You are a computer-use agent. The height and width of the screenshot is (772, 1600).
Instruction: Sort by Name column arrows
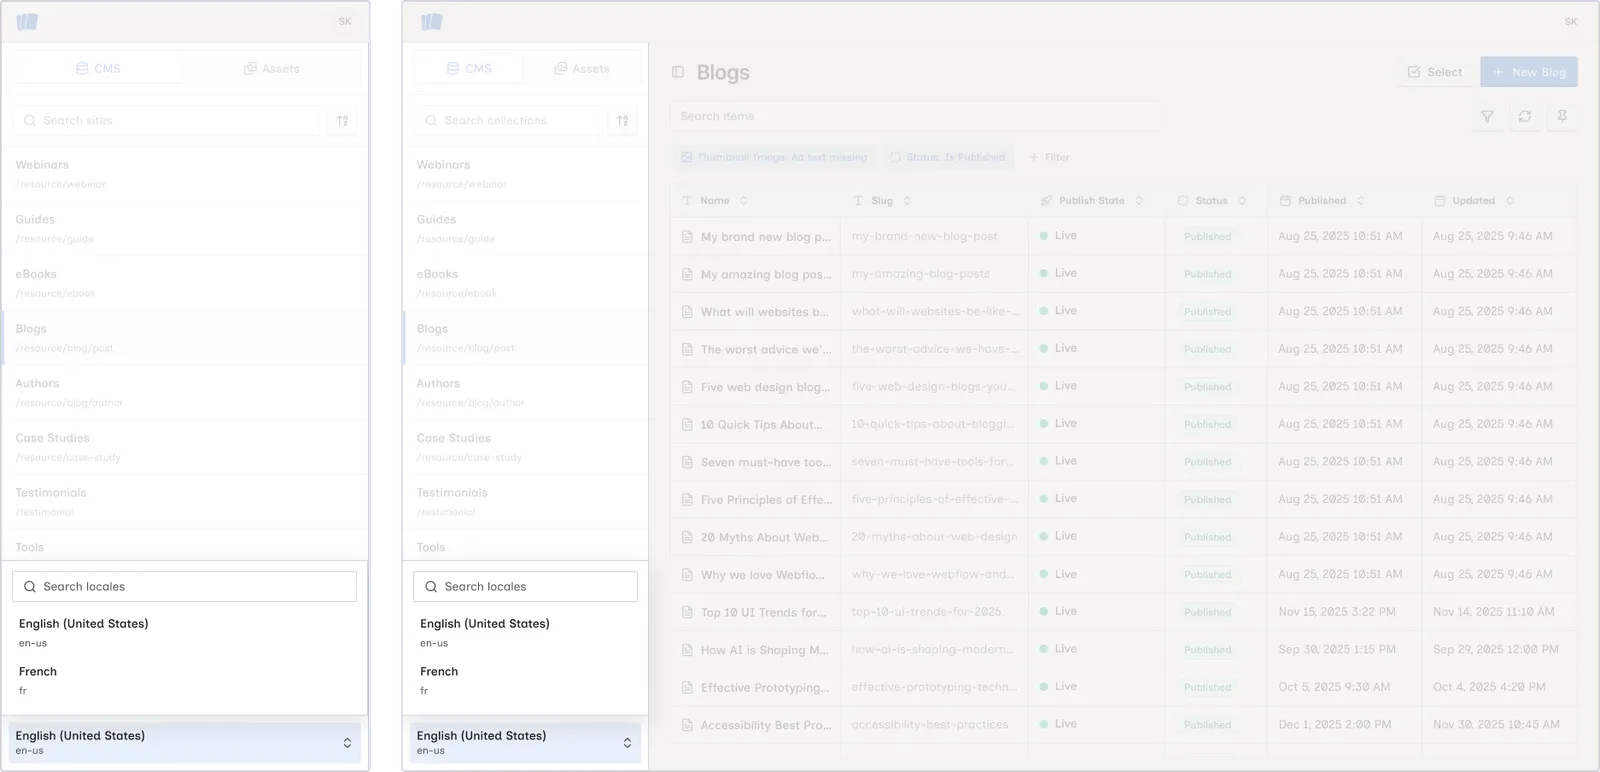[744, 201]
